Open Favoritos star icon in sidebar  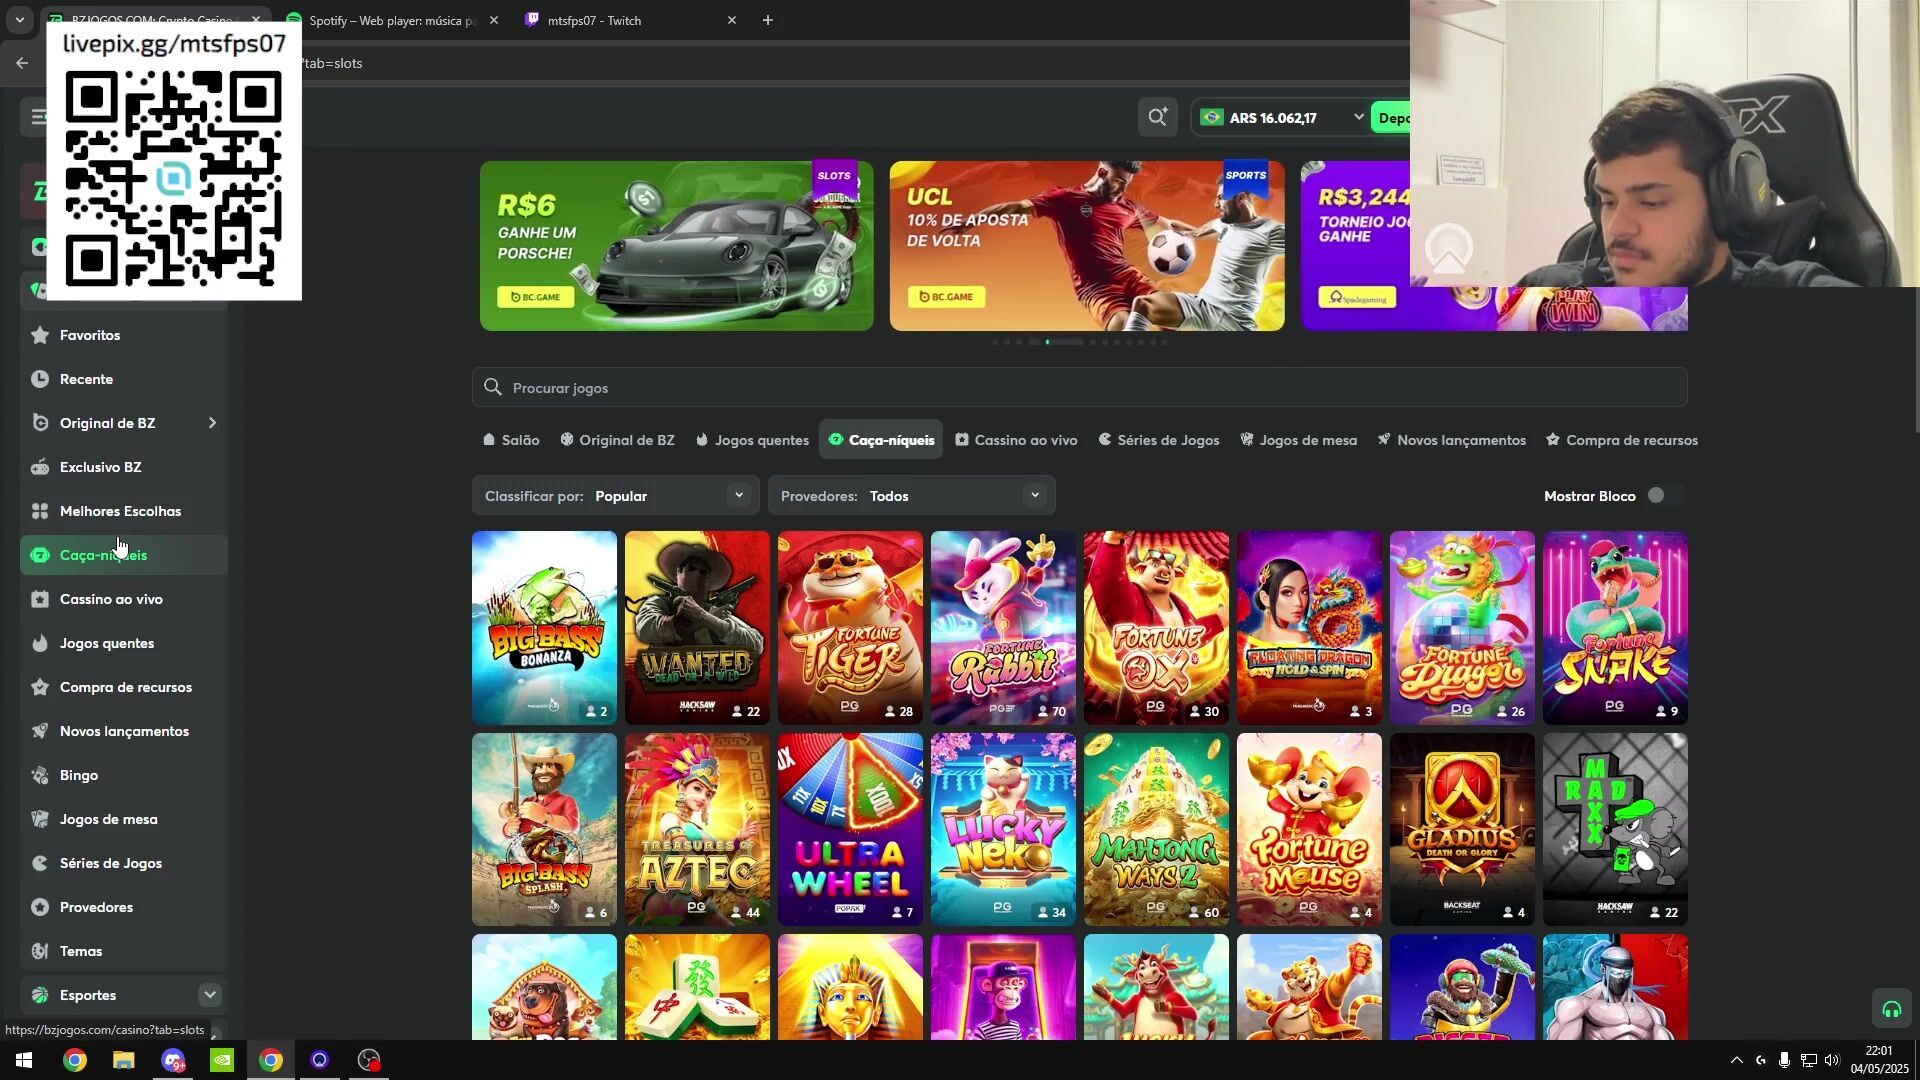click(40, 335)
